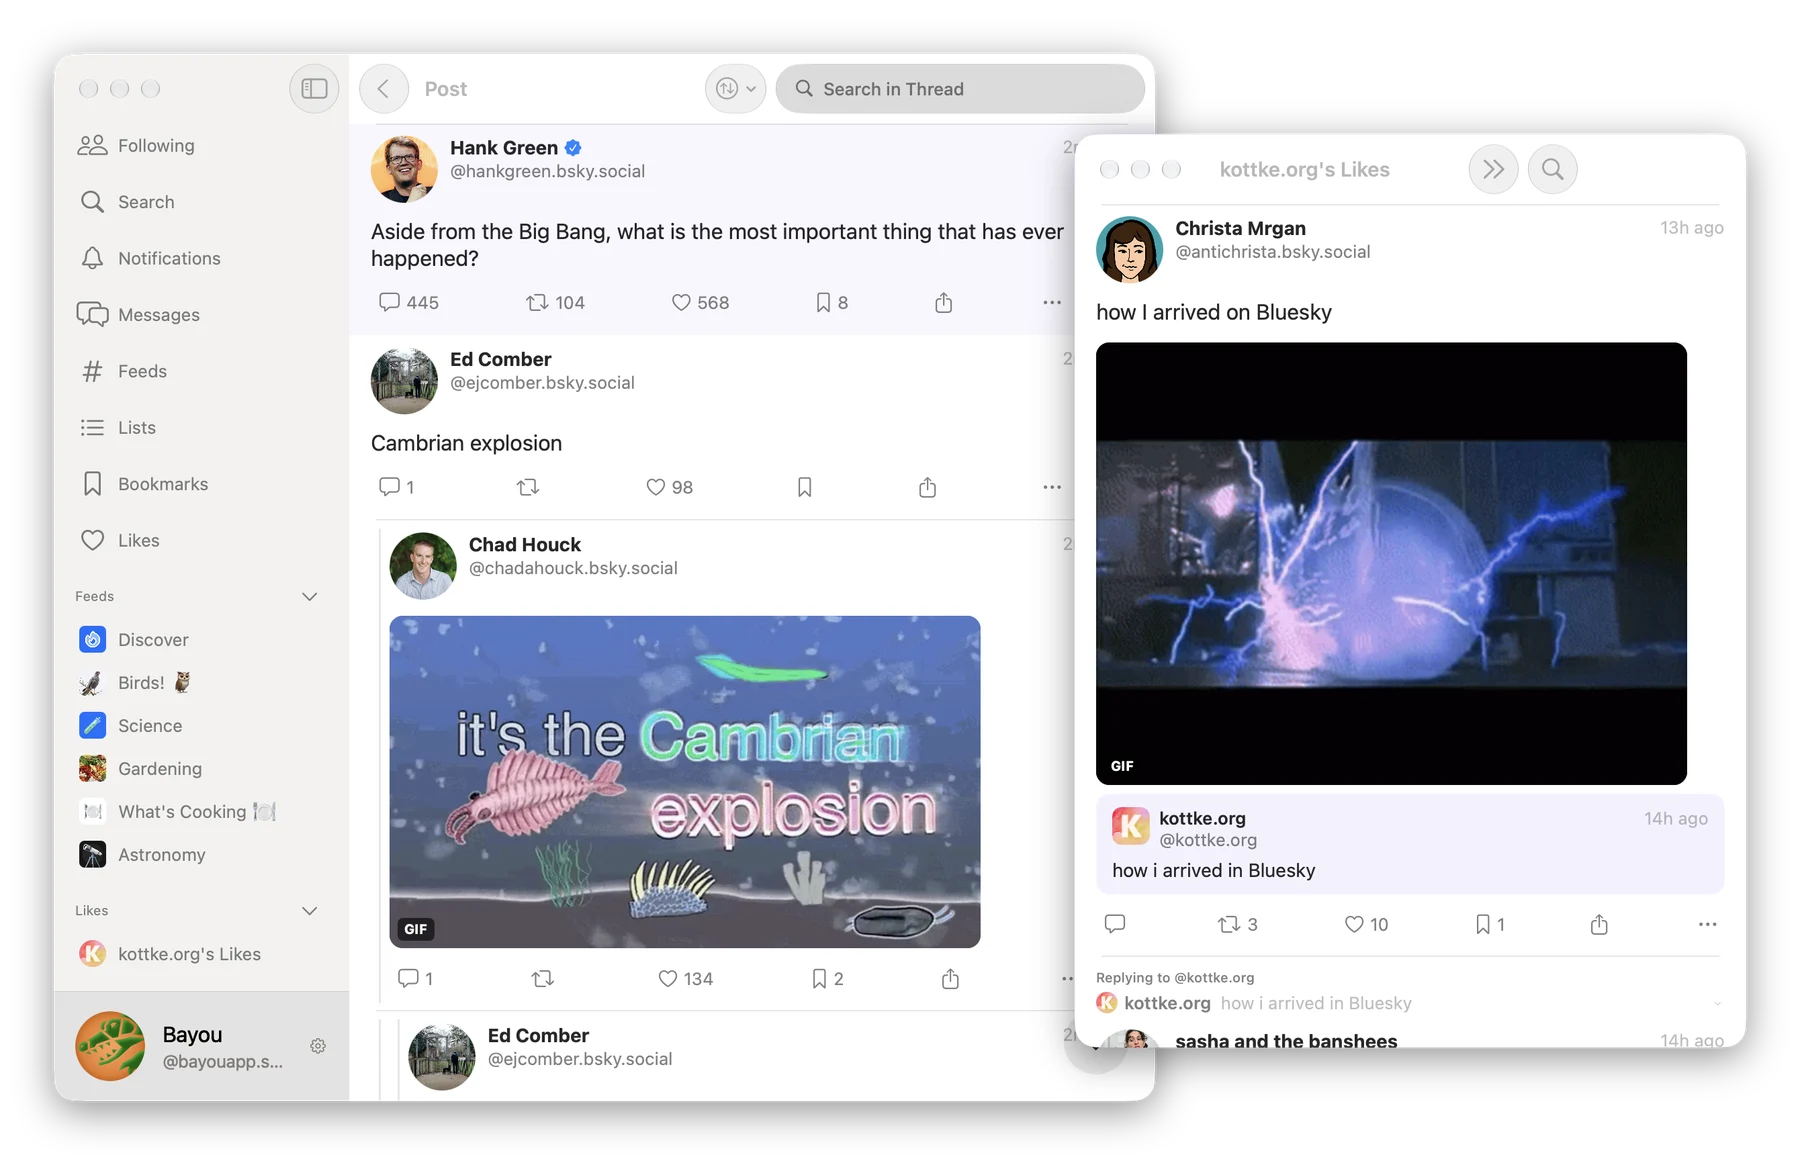Open Search in the sidebar
The width and height of the screenshot is (1800, 1155).
(x=127, y=202)
